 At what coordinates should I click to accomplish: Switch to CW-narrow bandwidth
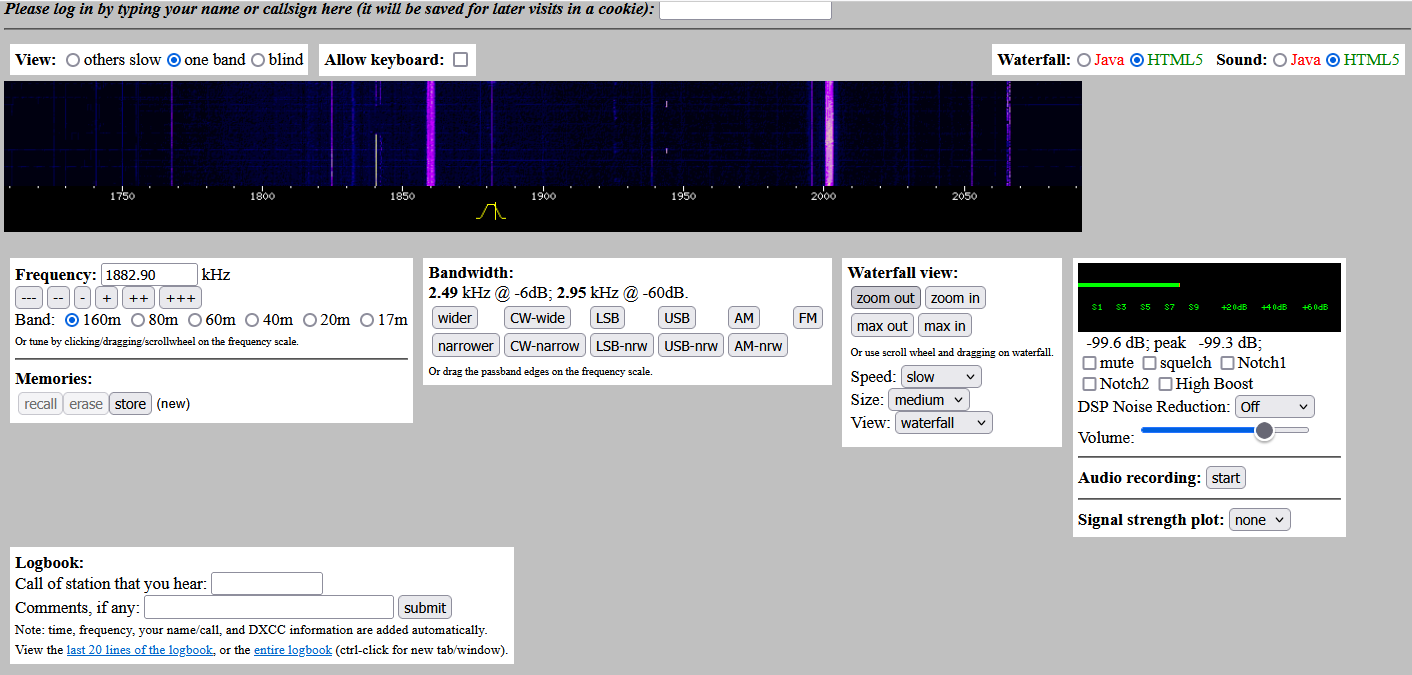[544, 346]
